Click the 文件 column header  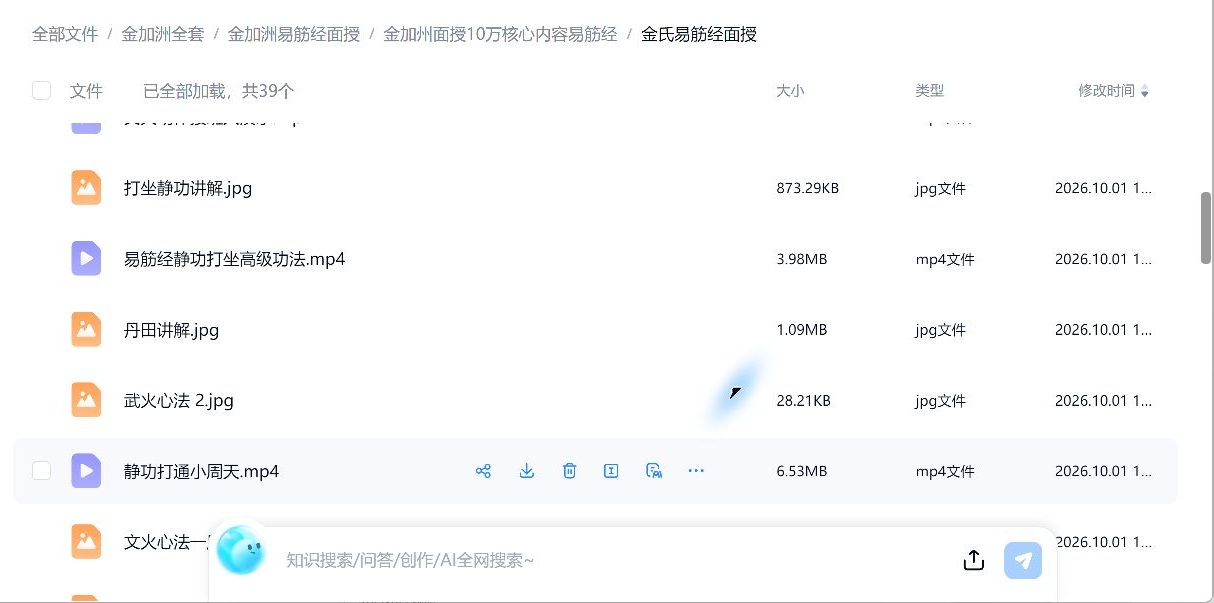coord(87,91)
